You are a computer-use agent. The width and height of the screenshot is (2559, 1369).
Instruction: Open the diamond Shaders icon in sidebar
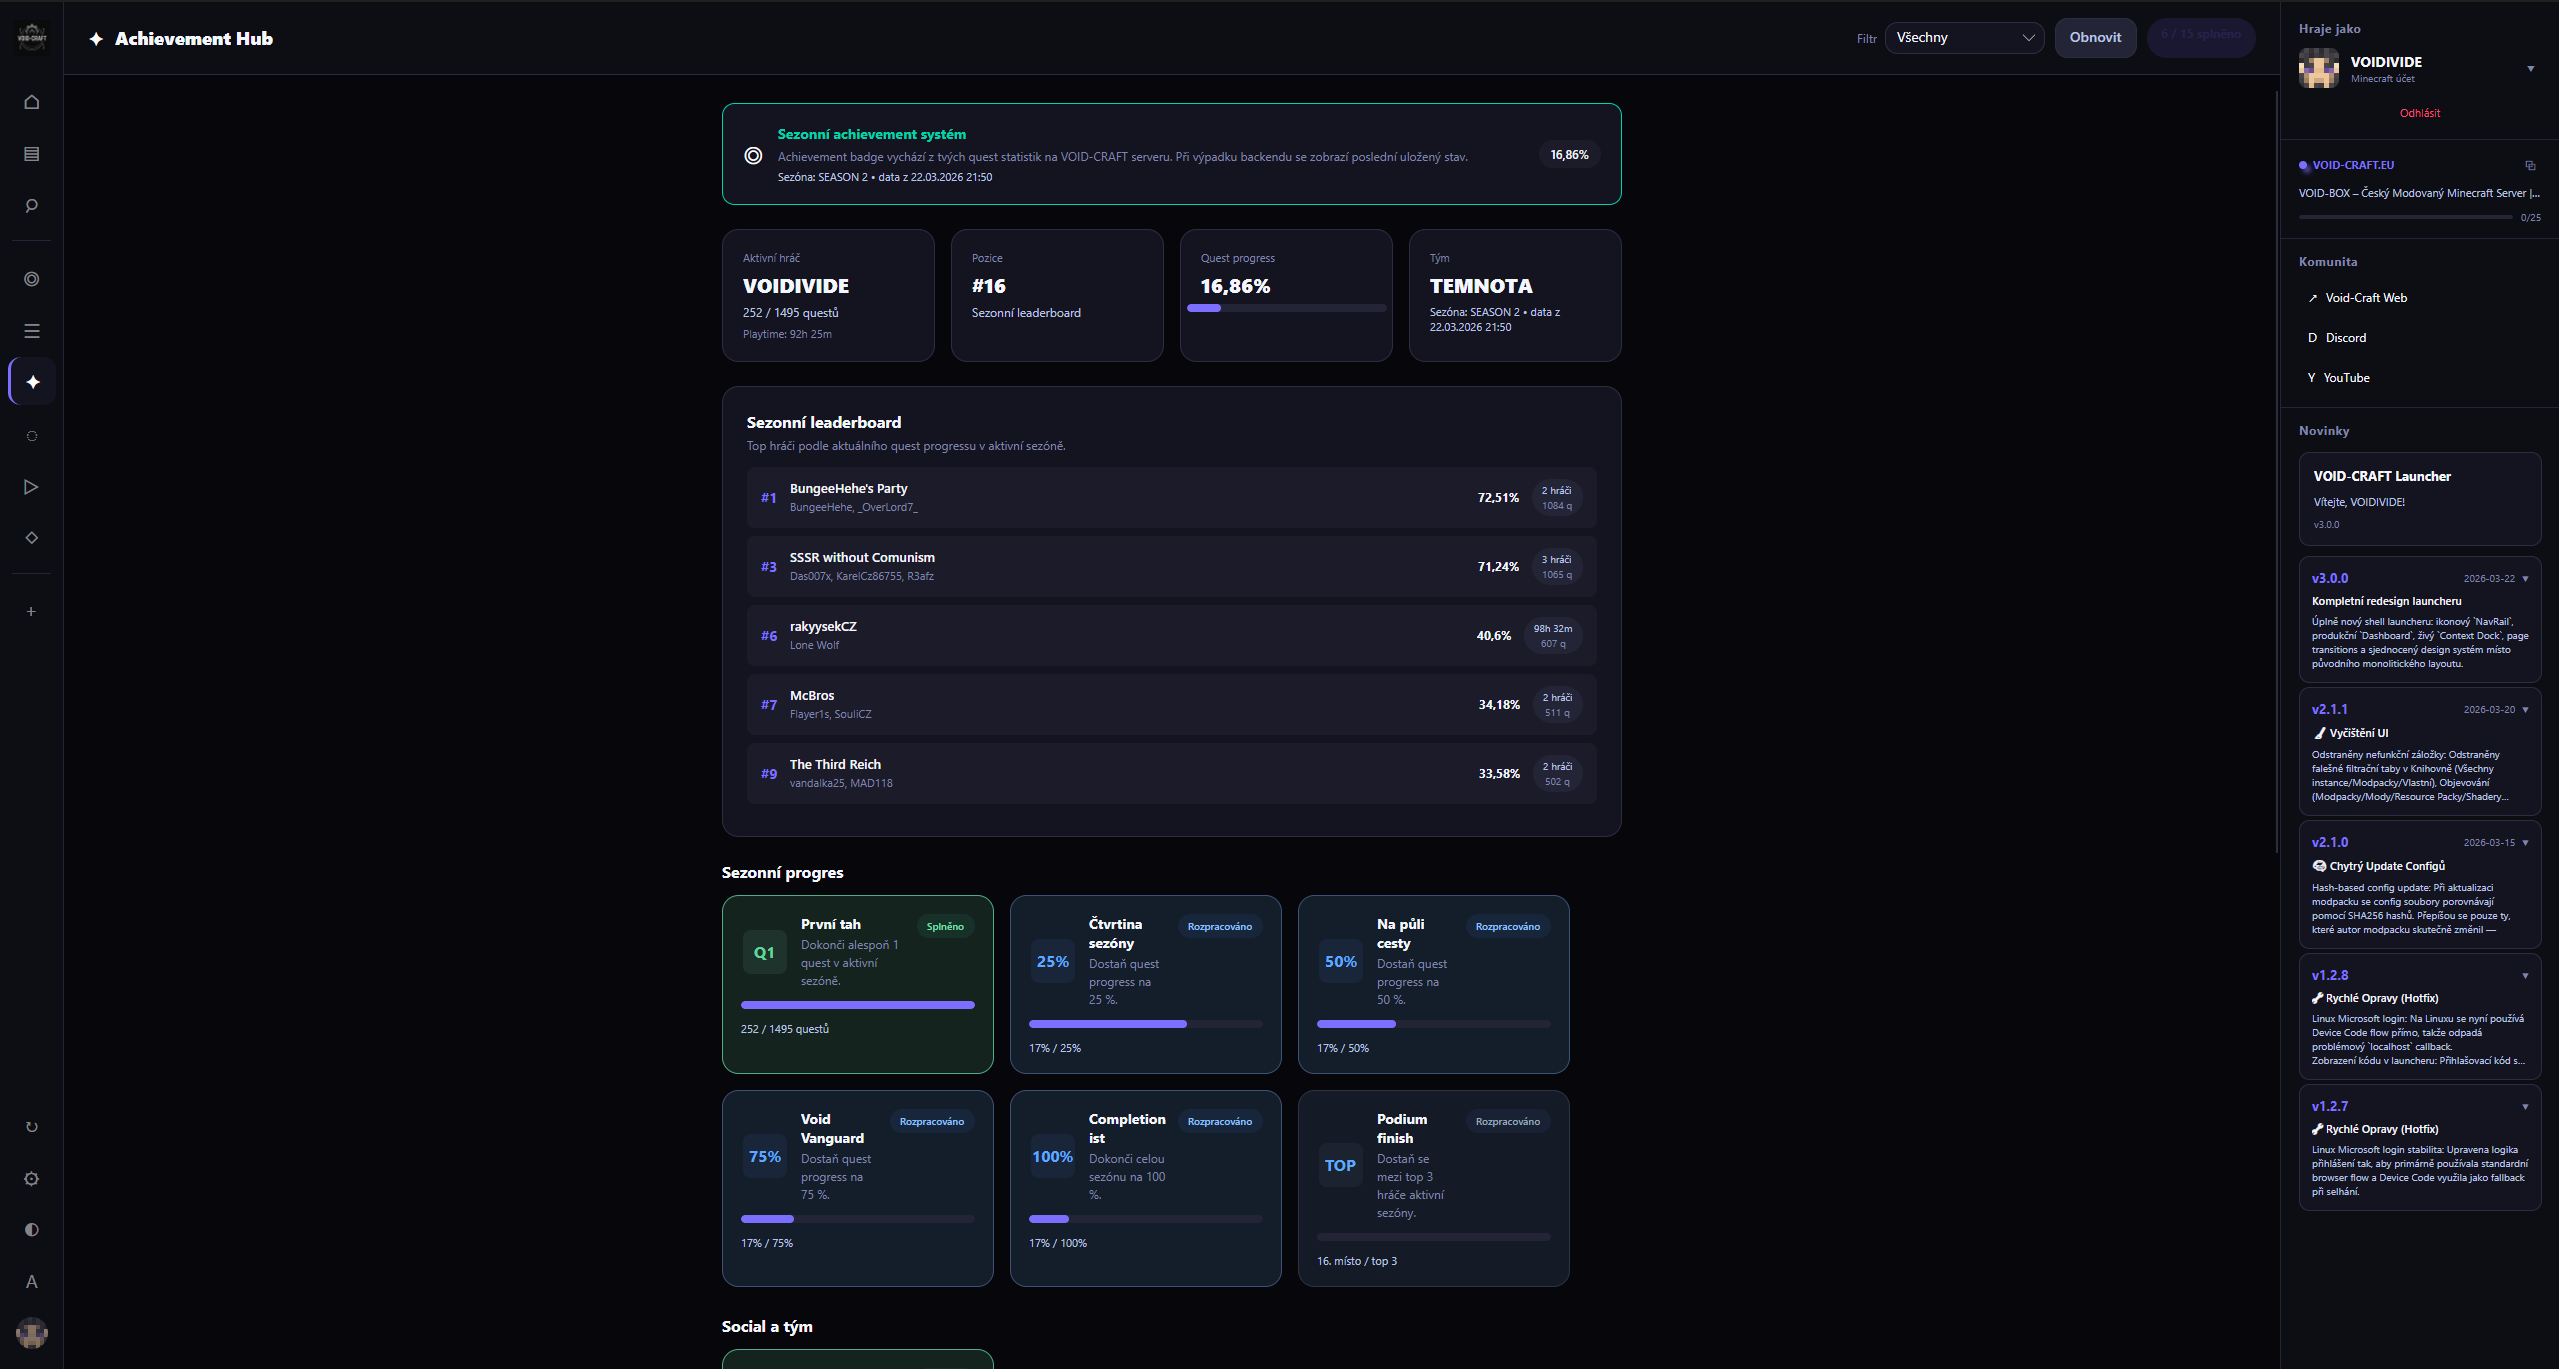[31, 537]
